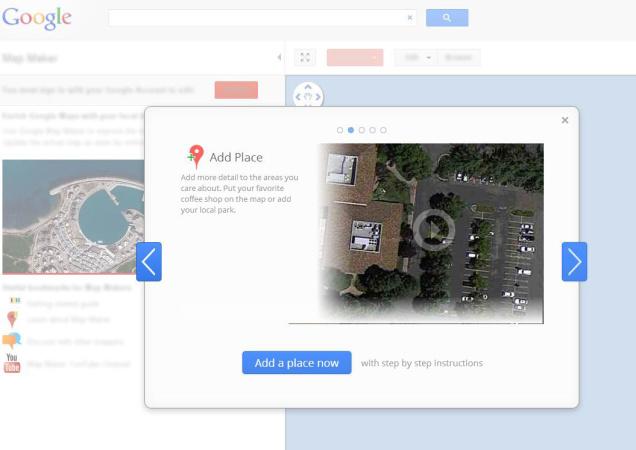Select the fifth slide indicator dot
Image resolution: width=636 pixels, height=450 pixels.
tap(383, 130)
